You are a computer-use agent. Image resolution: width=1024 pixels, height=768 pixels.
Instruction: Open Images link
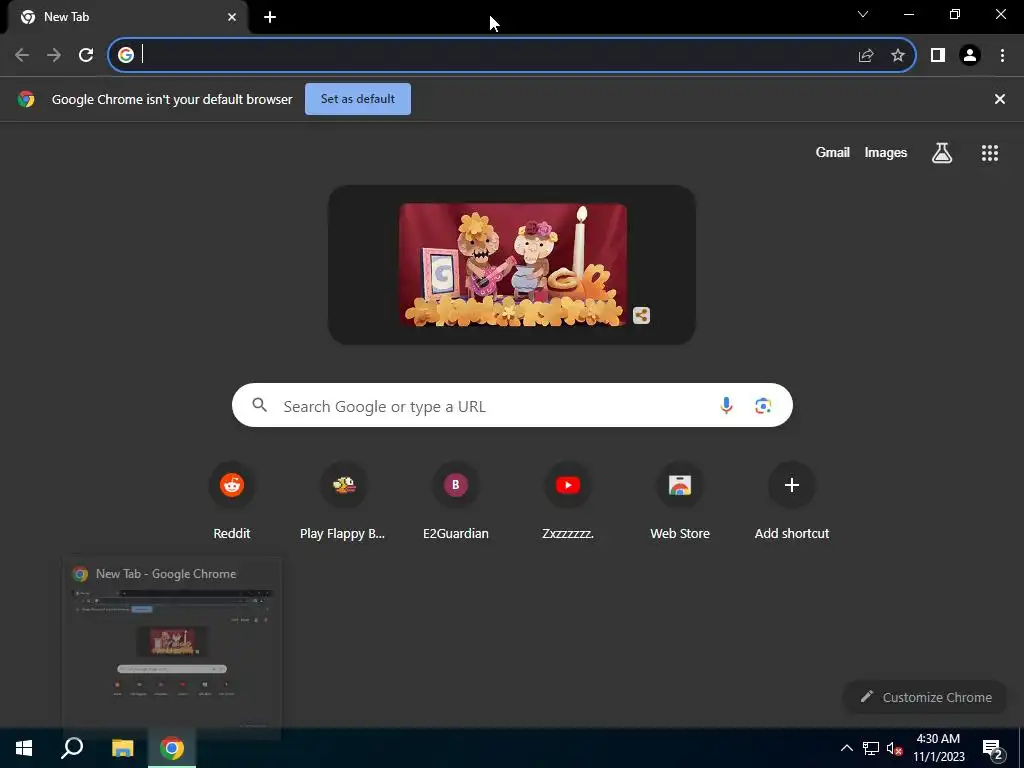886,152
